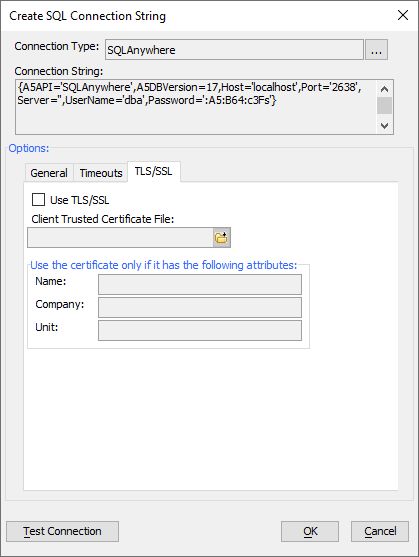Enable the Use TLS/SSL checkbox

pyautogui.click(x=38, y=200)
